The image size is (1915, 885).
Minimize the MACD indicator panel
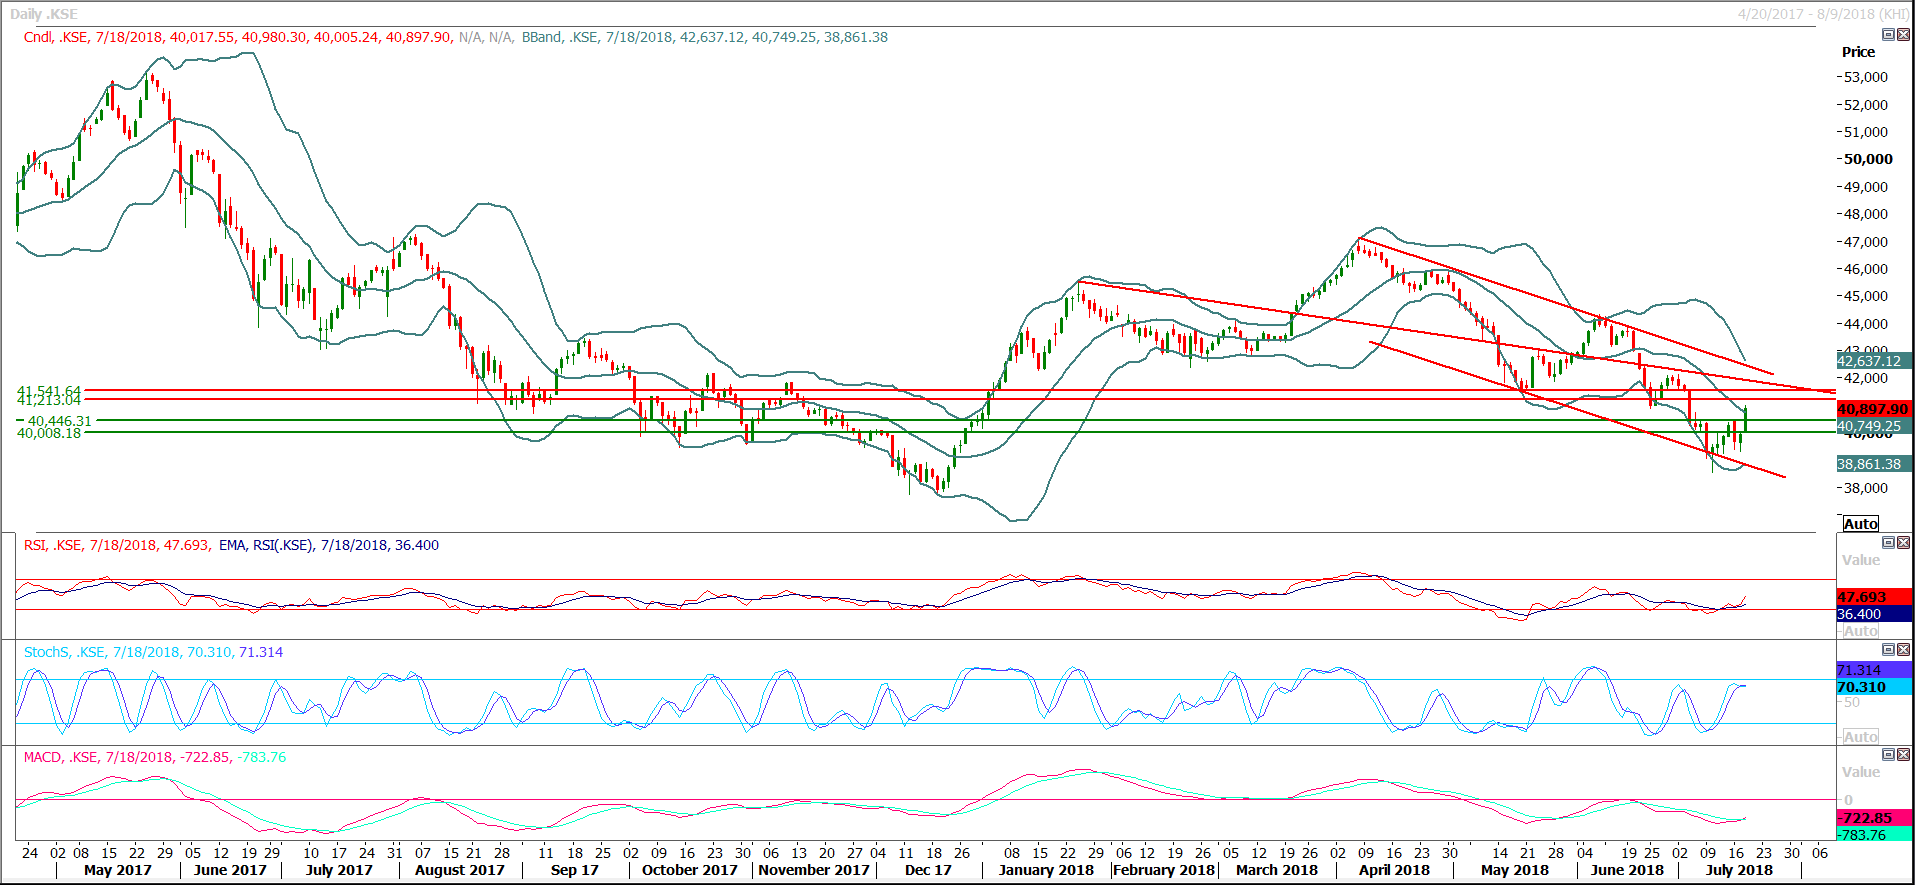1888,755
